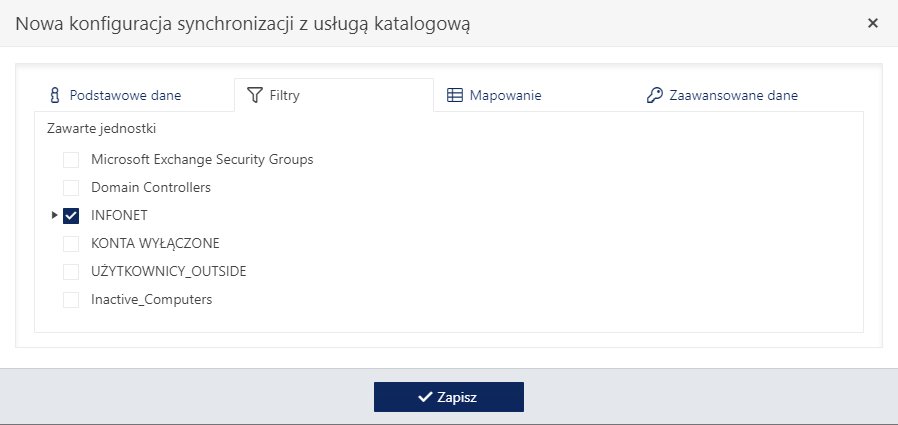Click the person icon beside Podstawowe dane
Screen dimensions: 898x425
pos(55,95)
